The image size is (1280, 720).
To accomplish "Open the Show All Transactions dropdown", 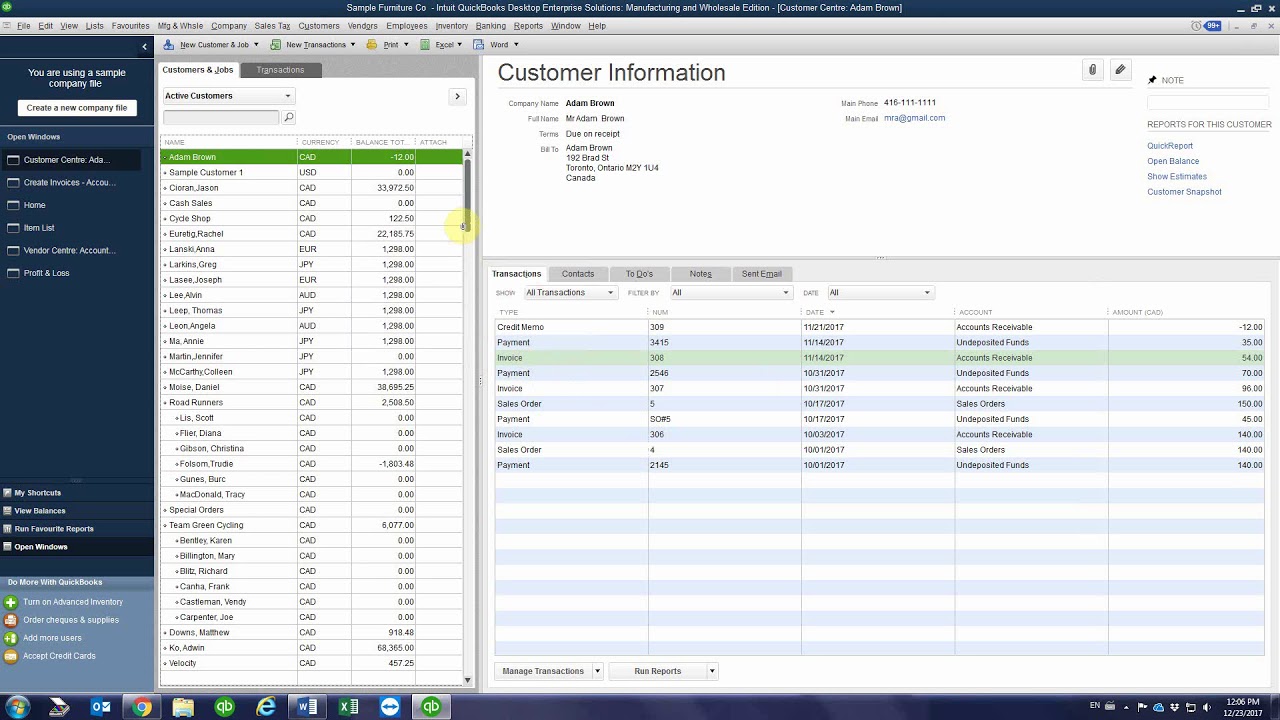I will (570, 293).
